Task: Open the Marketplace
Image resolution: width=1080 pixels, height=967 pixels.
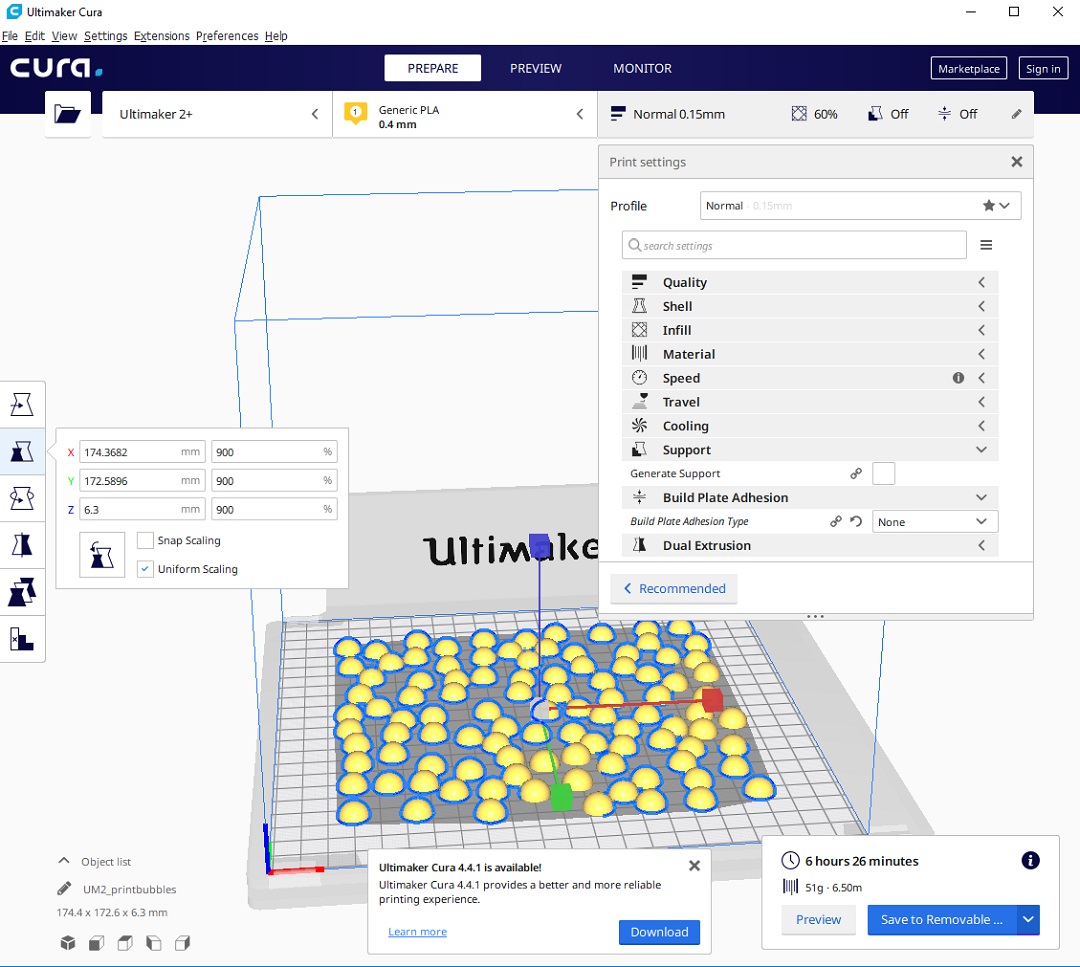Action: coord(968,68)
